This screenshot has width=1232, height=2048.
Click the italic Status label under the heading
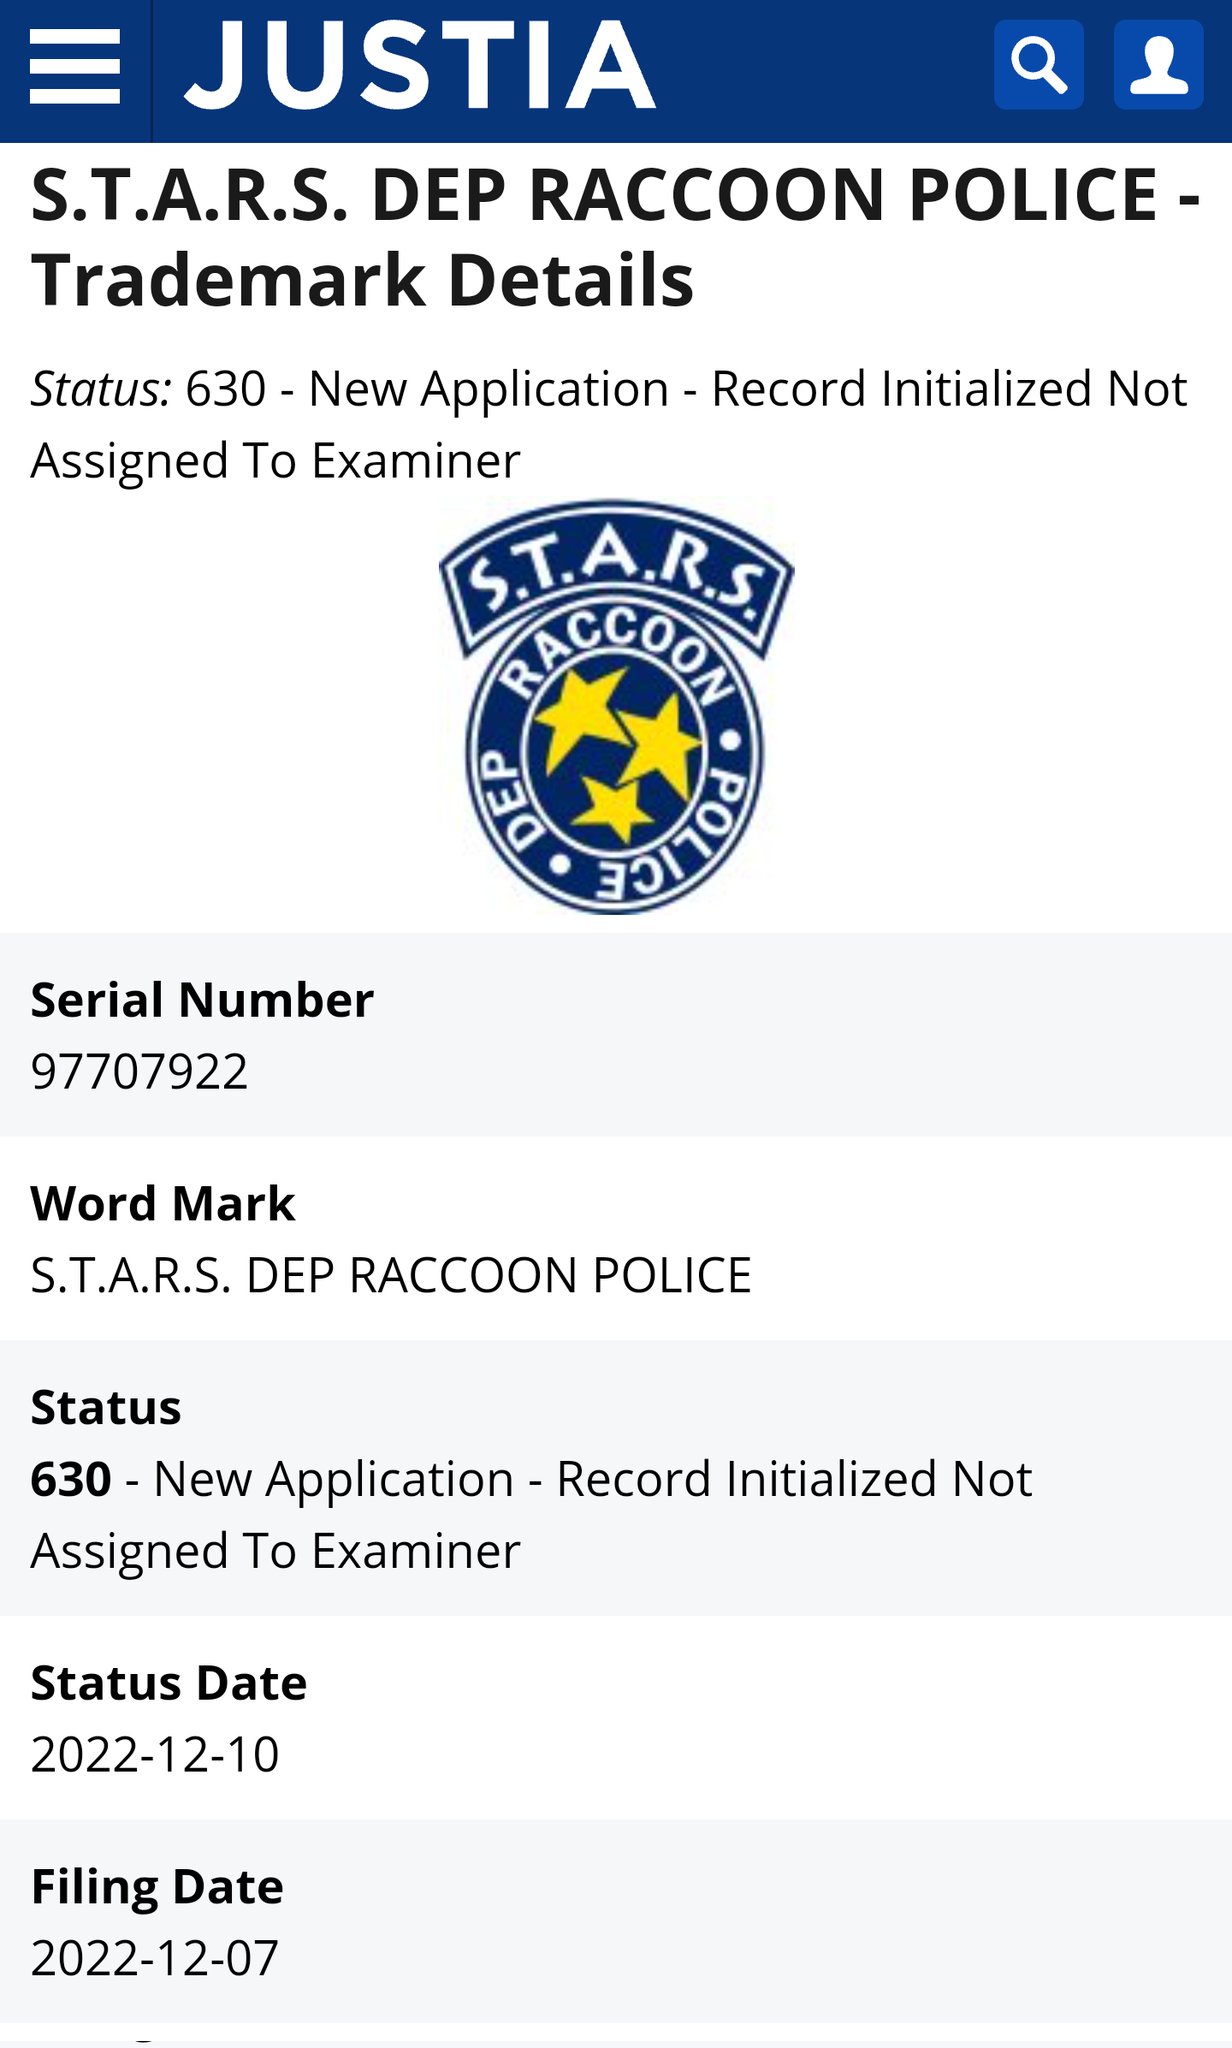tap(101, 389)
